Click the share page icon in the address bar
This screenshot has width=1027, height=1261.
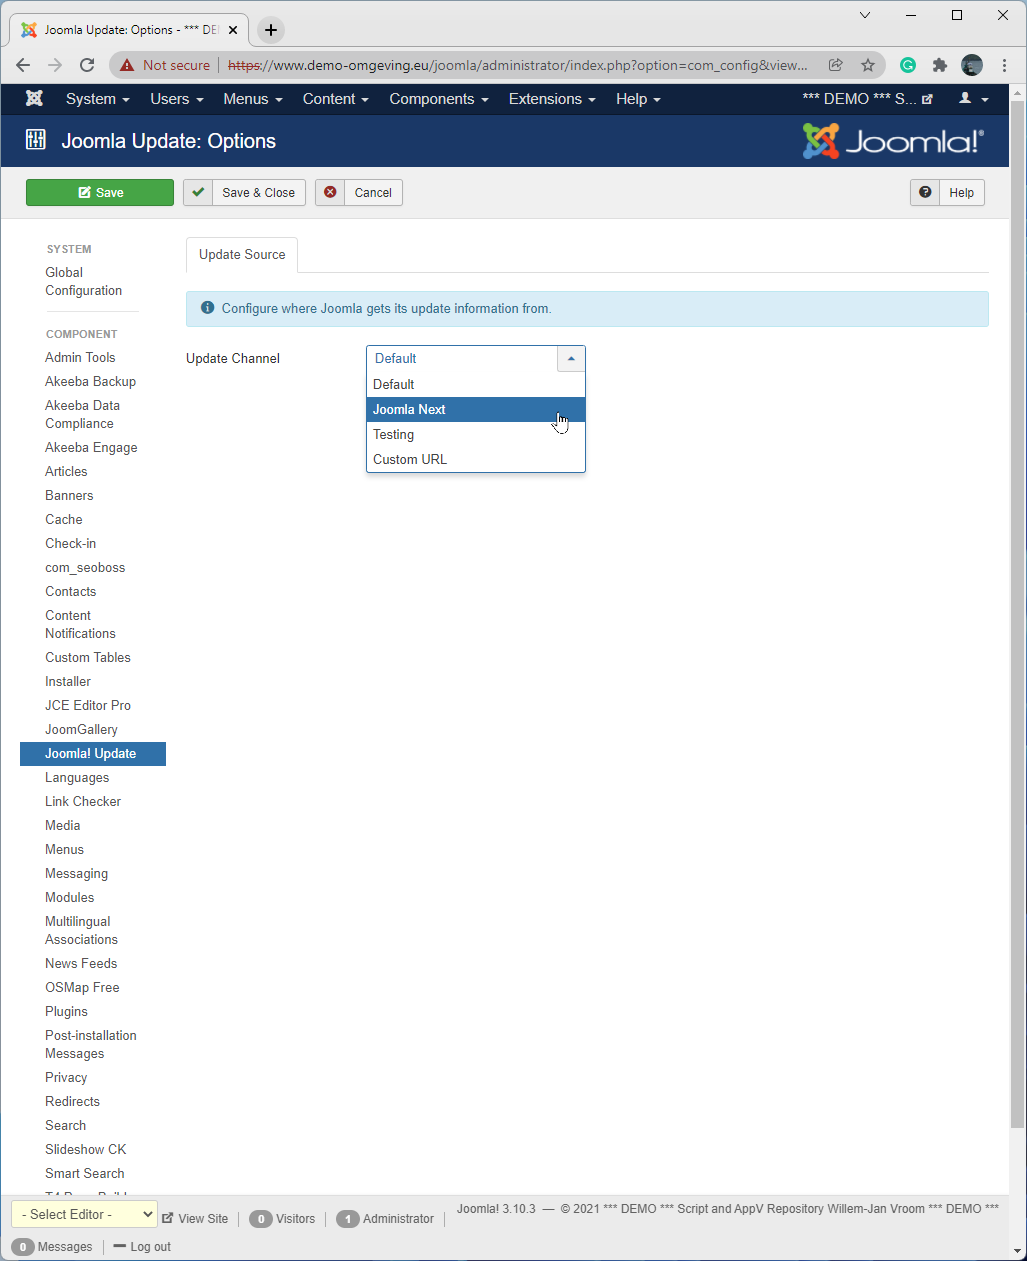pyautogui.click(x=835, y=65)
